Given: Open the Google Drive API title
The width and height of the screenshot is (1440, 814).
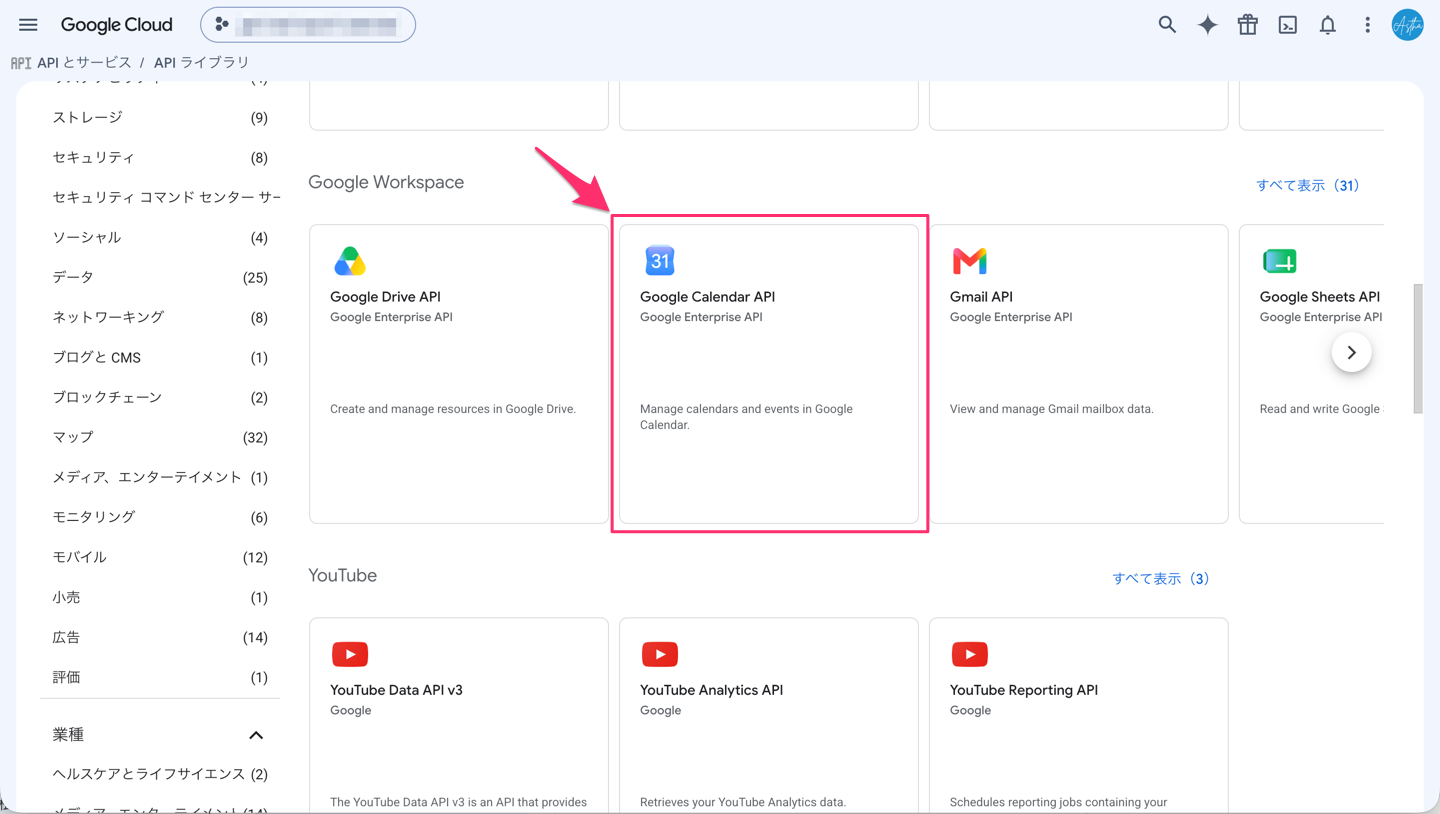Looking at the screenshot, I should coord(385,297).
